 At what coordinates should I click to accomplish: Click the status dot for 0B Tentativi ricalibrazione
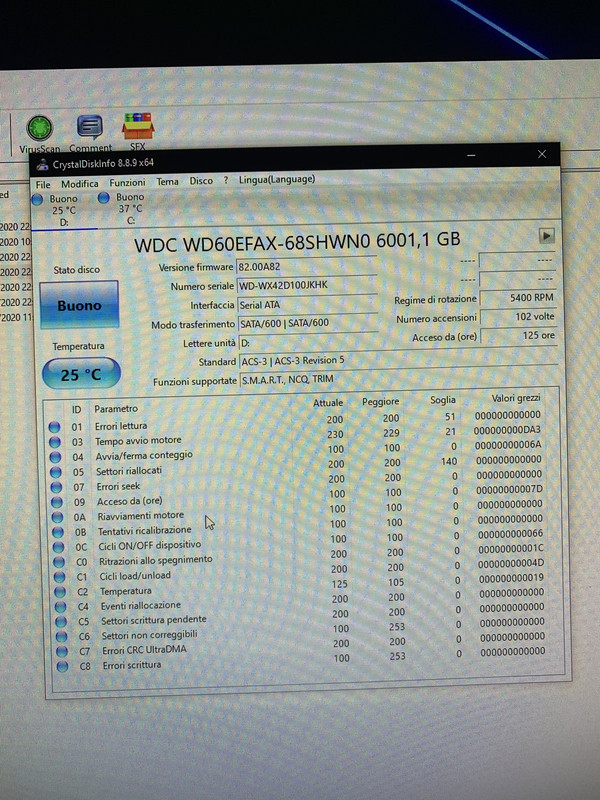[58, 532]
